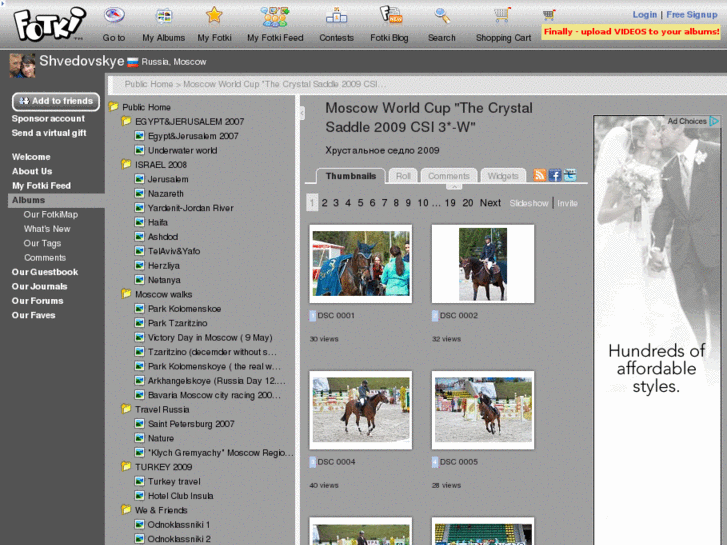Go to Next page of thumbnails
The image size is (727, 545).
490,203
